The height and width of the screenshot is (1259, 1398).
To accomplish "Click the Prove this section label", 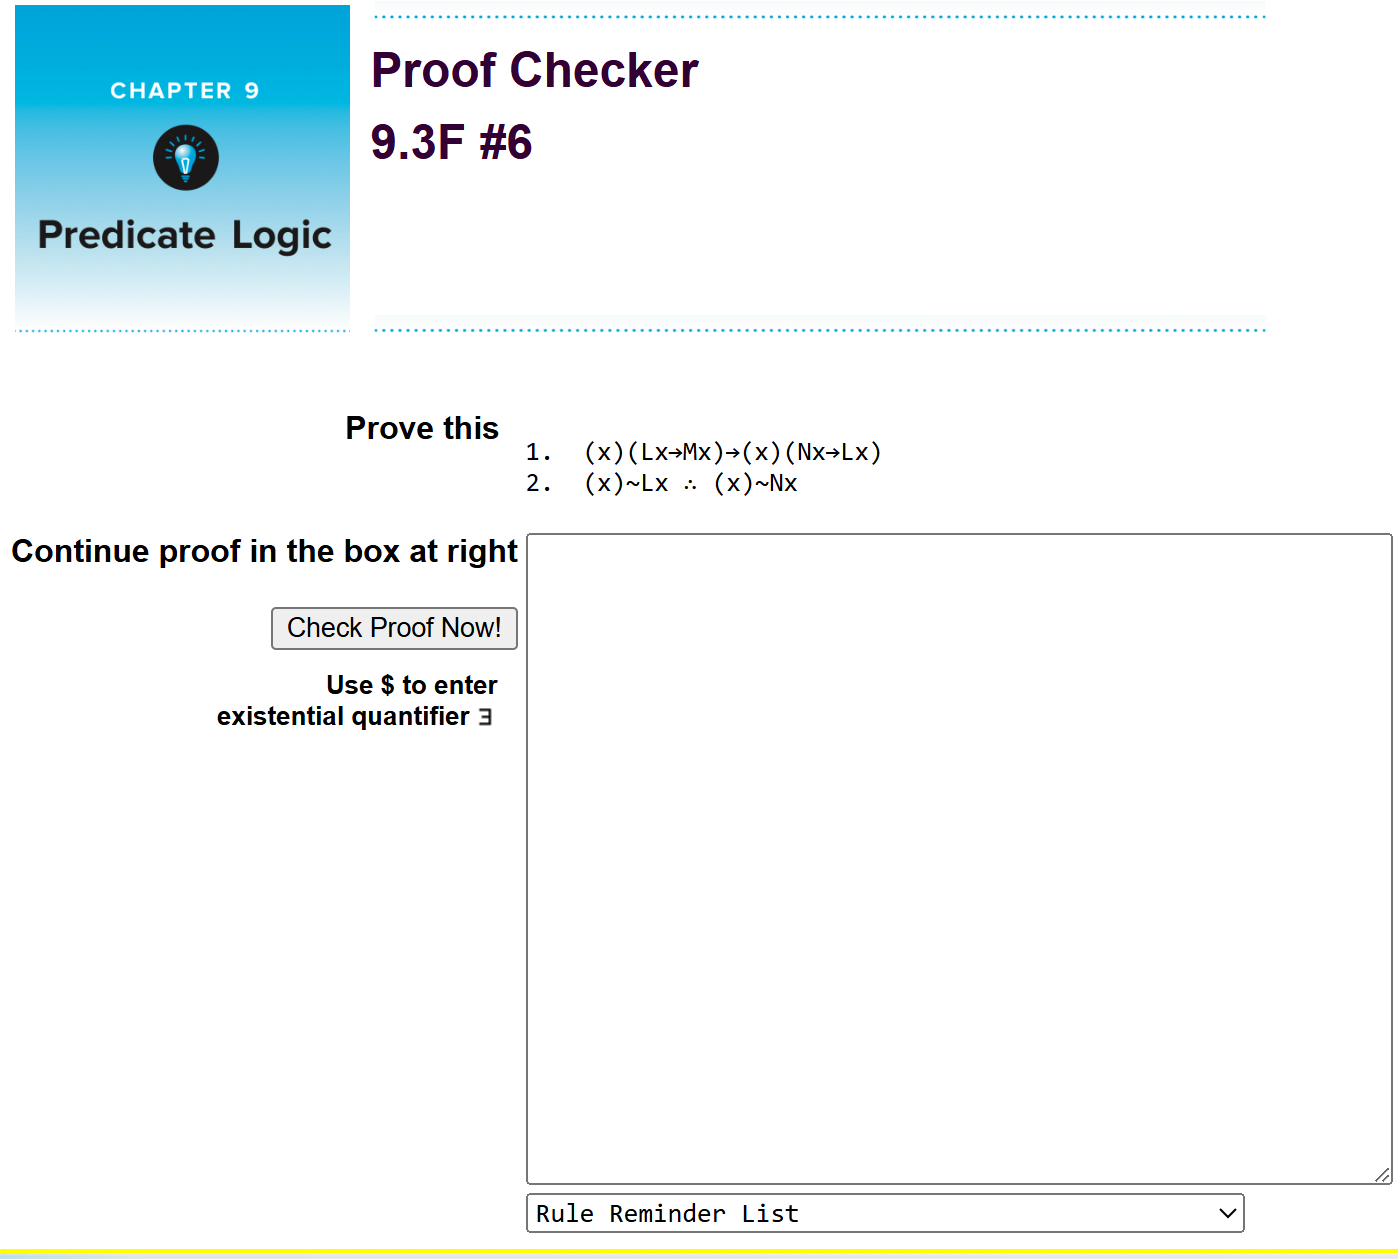I will (421, 428).
